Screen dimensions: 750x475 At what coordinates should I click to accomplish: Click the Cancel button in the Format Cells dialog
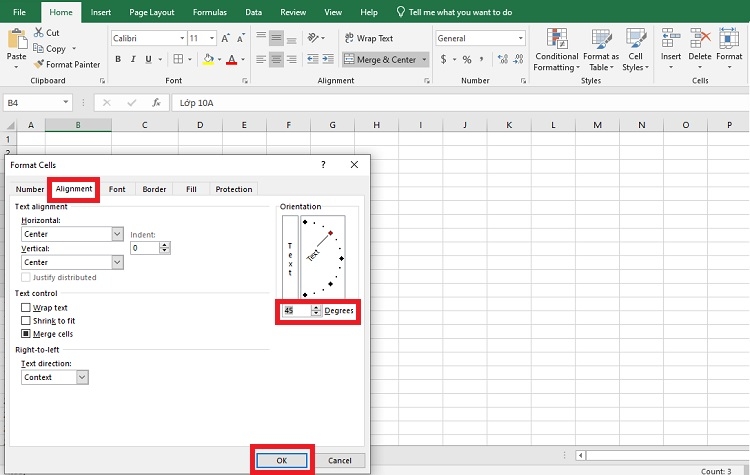(340, 460)
